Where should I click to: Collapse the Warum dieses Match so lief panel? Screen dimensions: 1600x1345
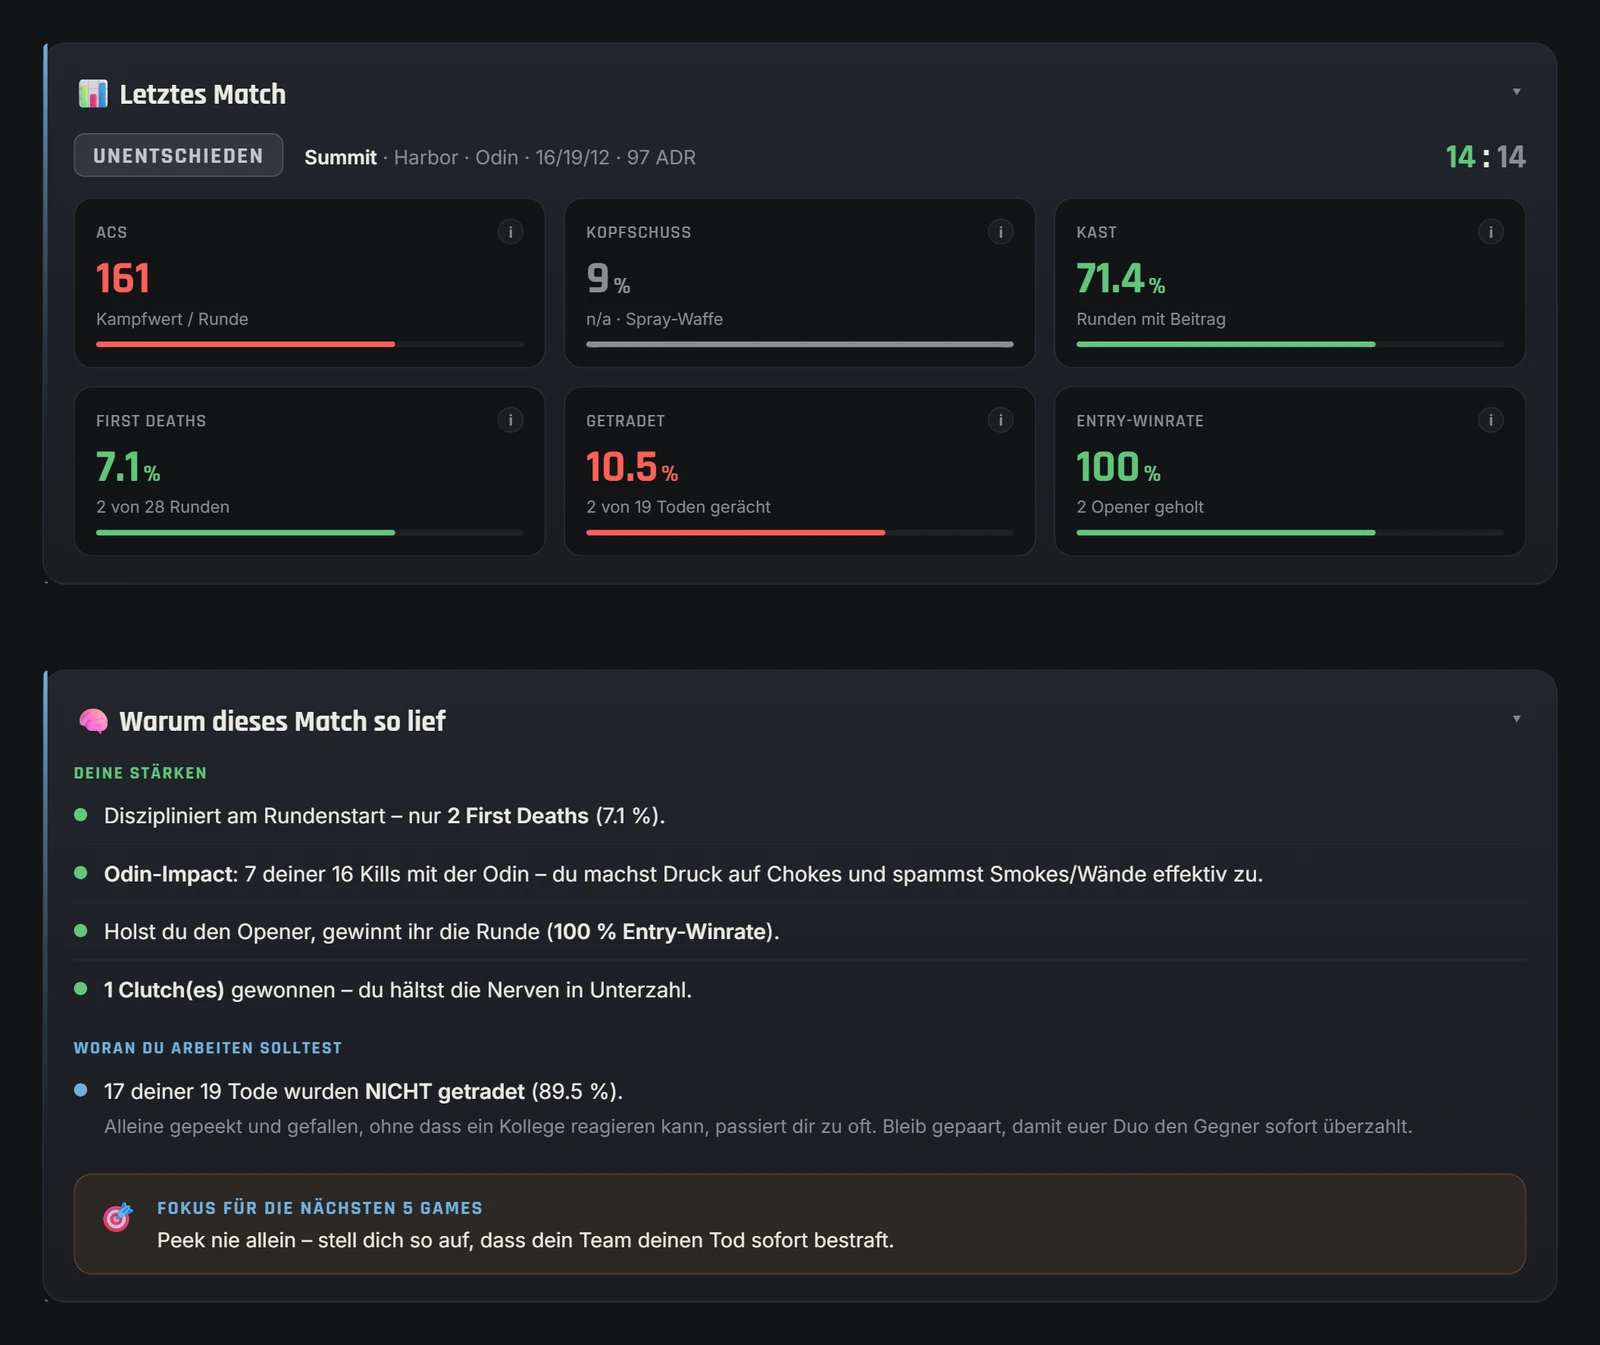1516,719
